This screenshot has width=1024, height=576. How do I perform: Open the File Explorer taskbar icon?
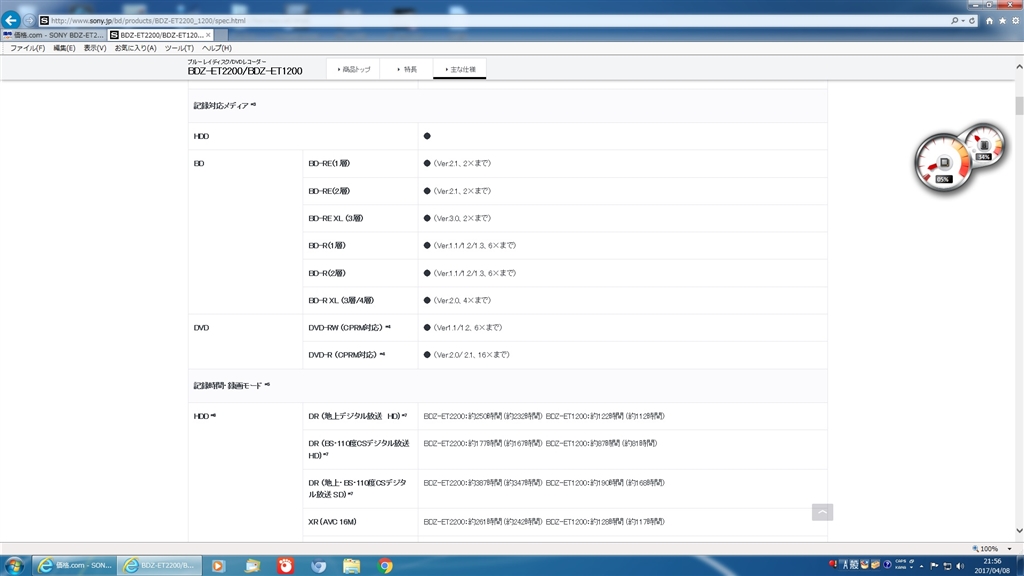(x=351, y=566)
